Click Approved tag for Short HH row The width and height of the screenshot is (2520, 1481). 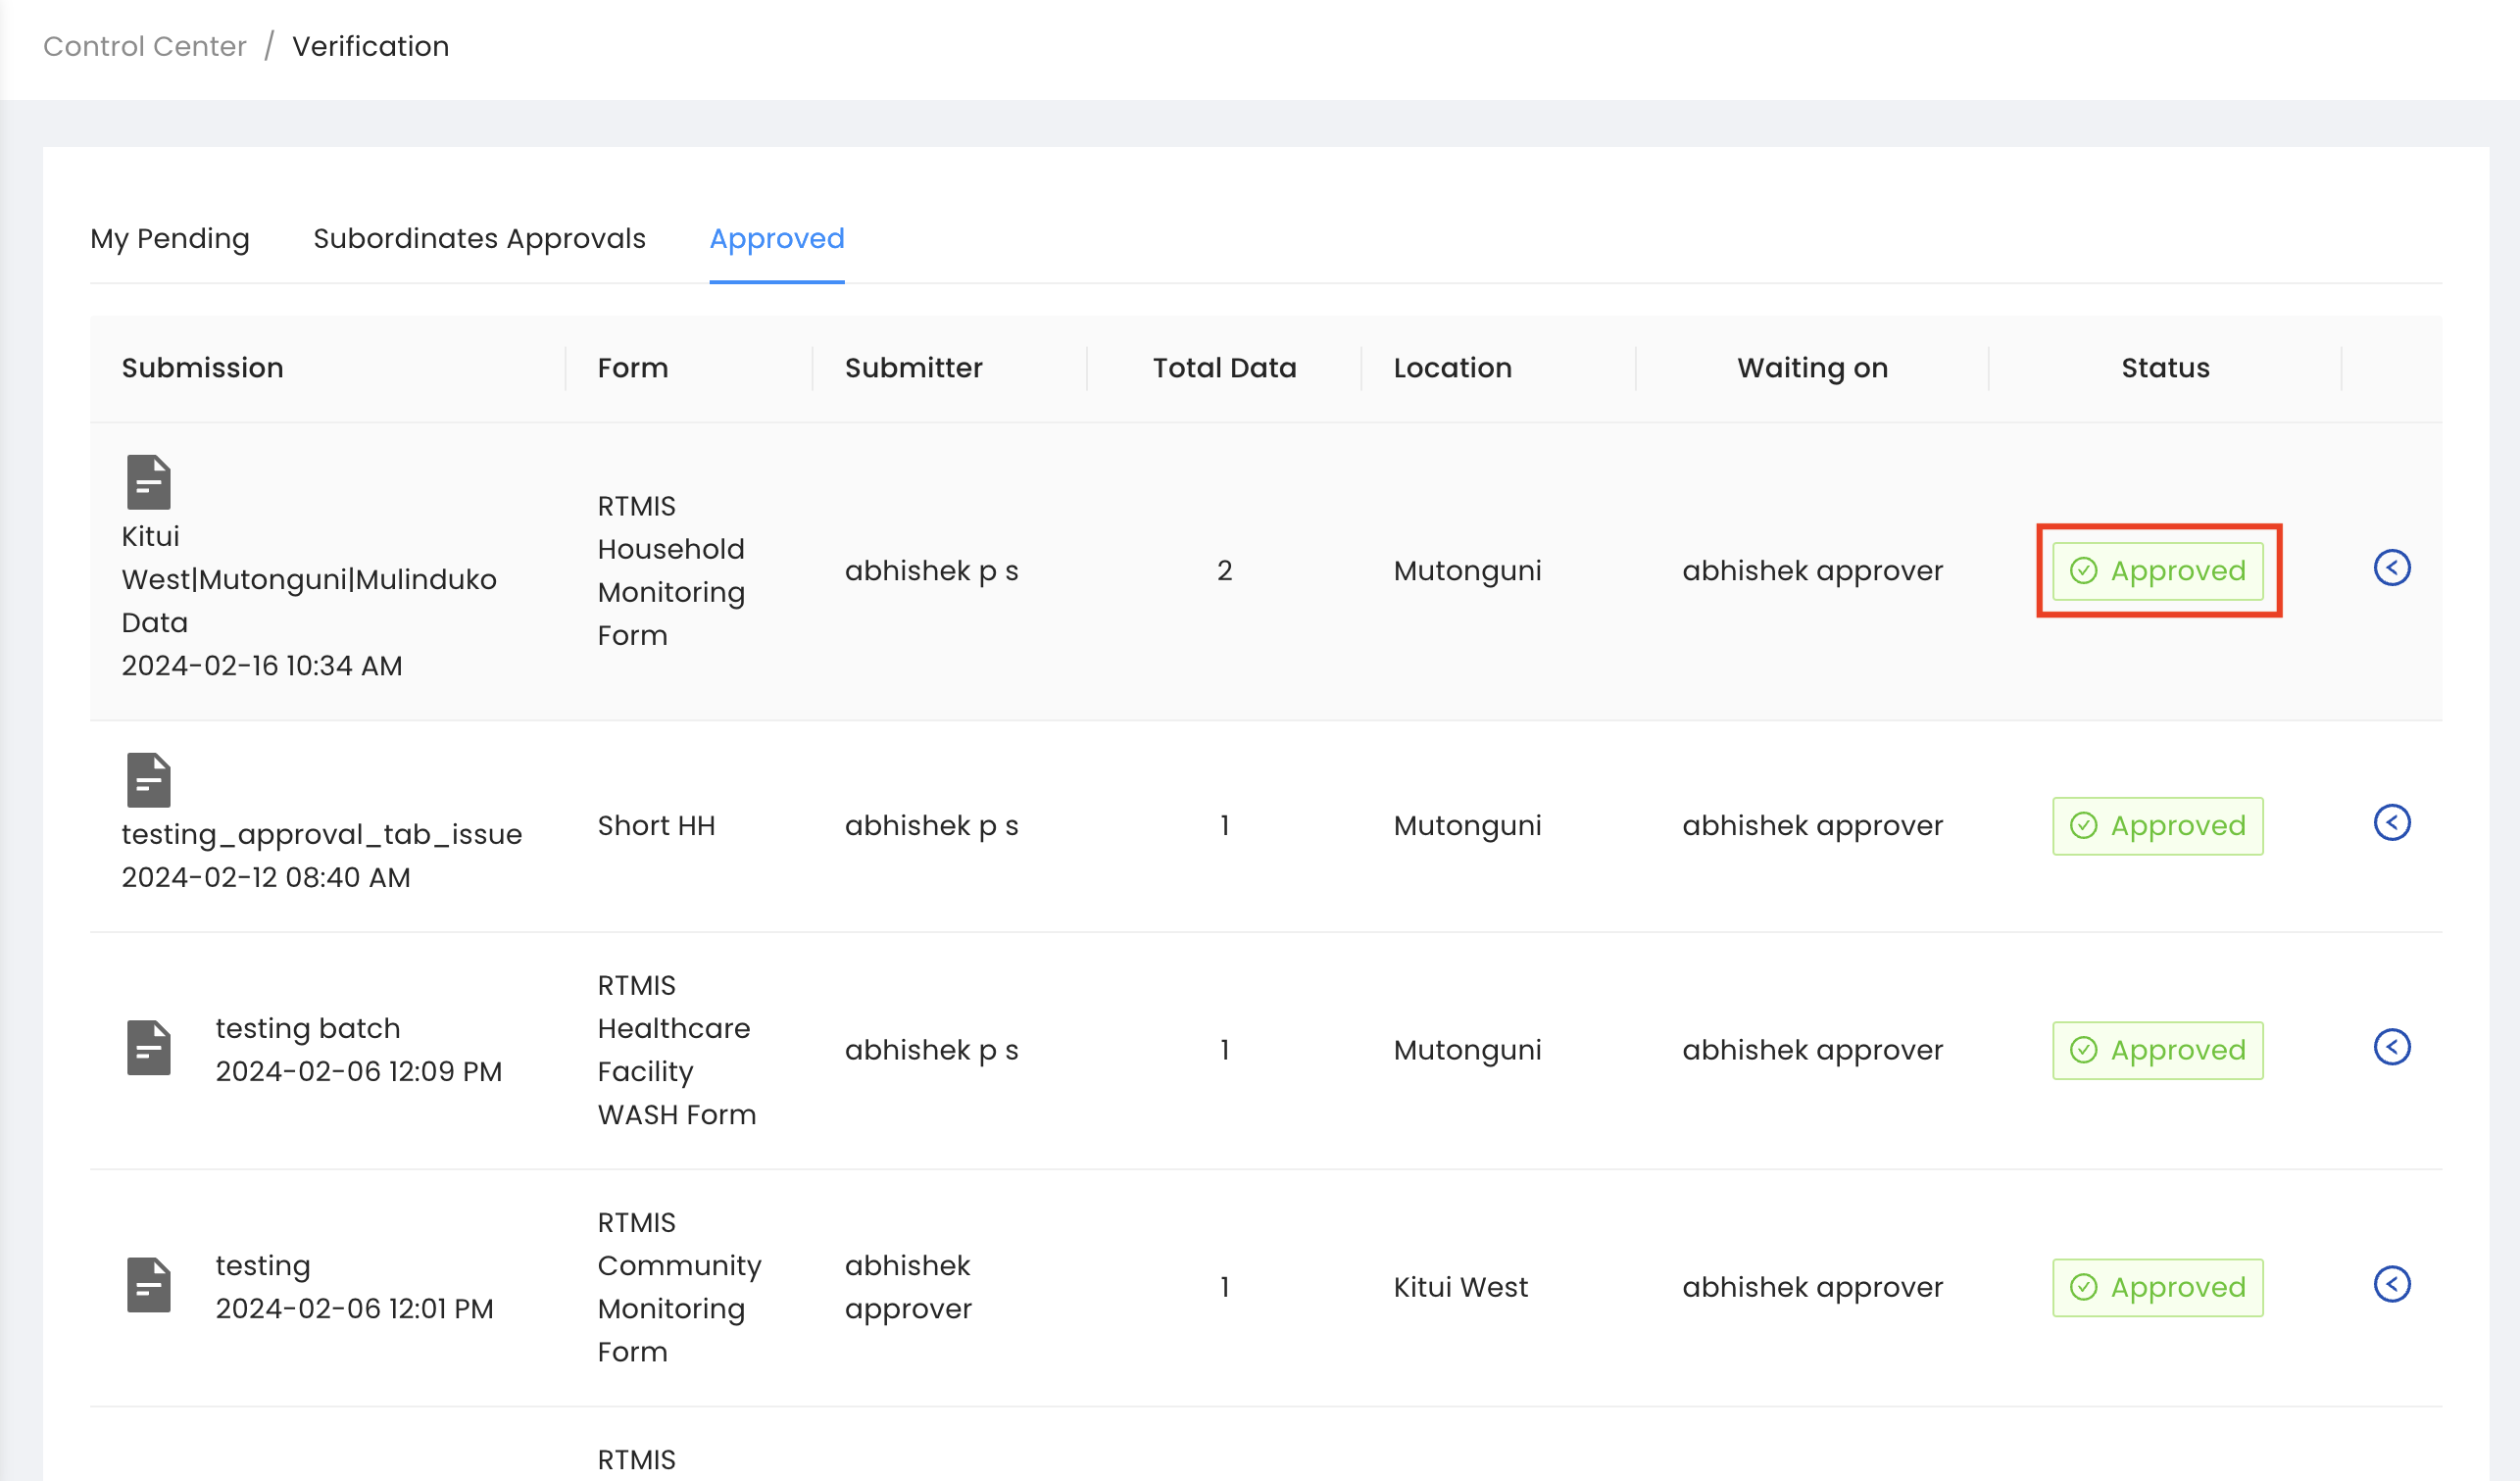click(2157, 826)
